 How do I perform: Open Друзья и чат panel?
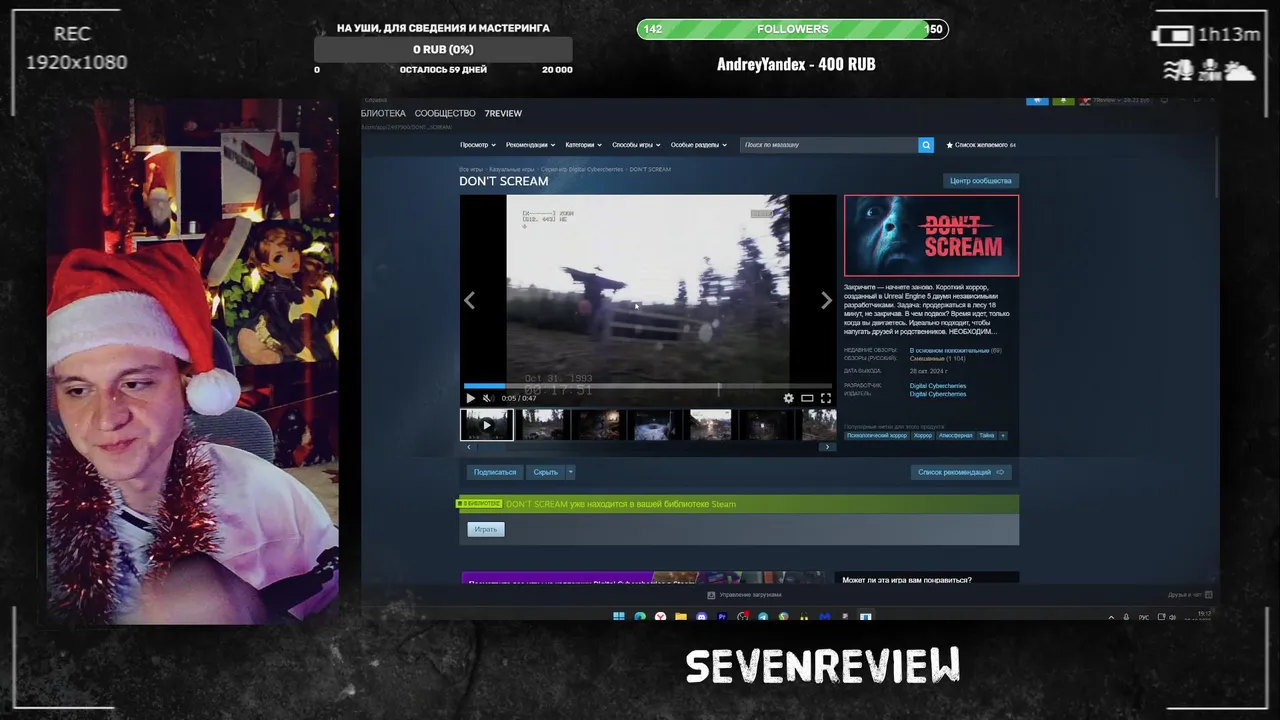point(1190,595)
